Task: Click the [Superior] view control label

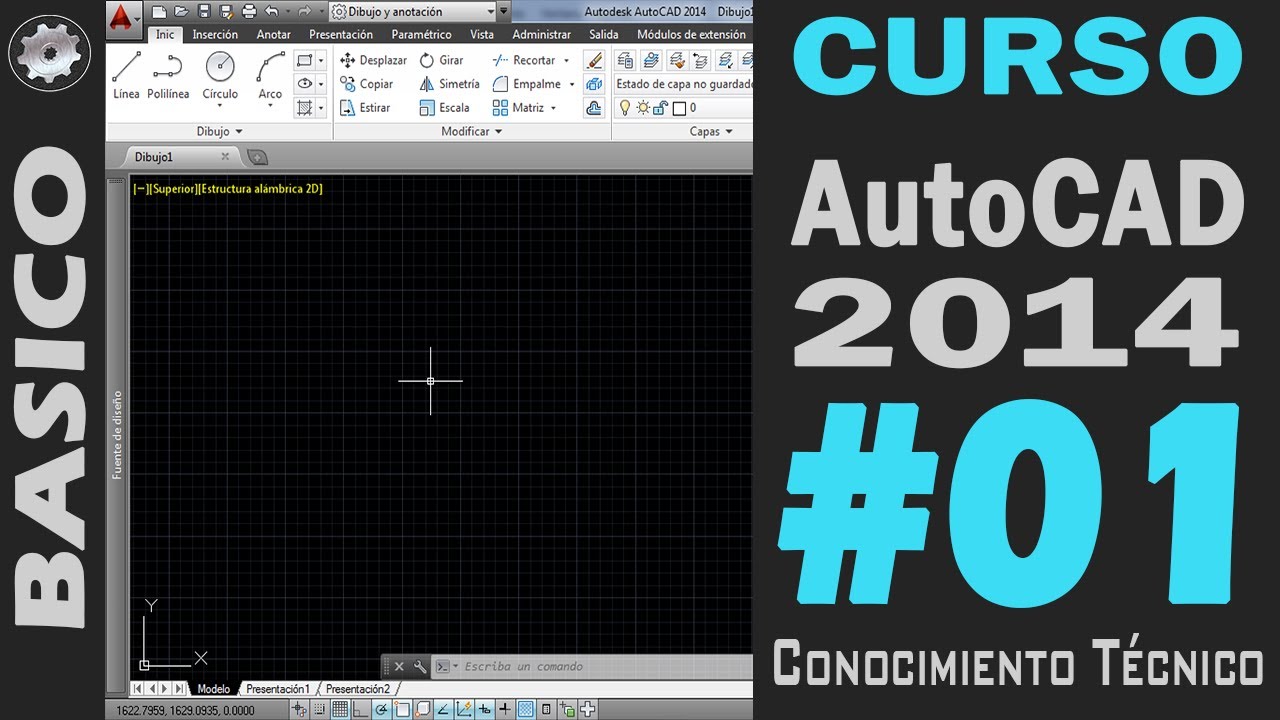Action: pos(174,188)
